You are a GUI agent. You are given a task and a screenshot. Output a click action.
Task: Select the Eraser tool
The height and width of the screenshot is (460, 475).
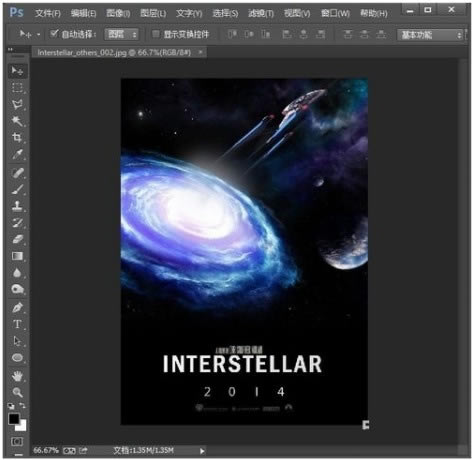(x=17, y=239)
